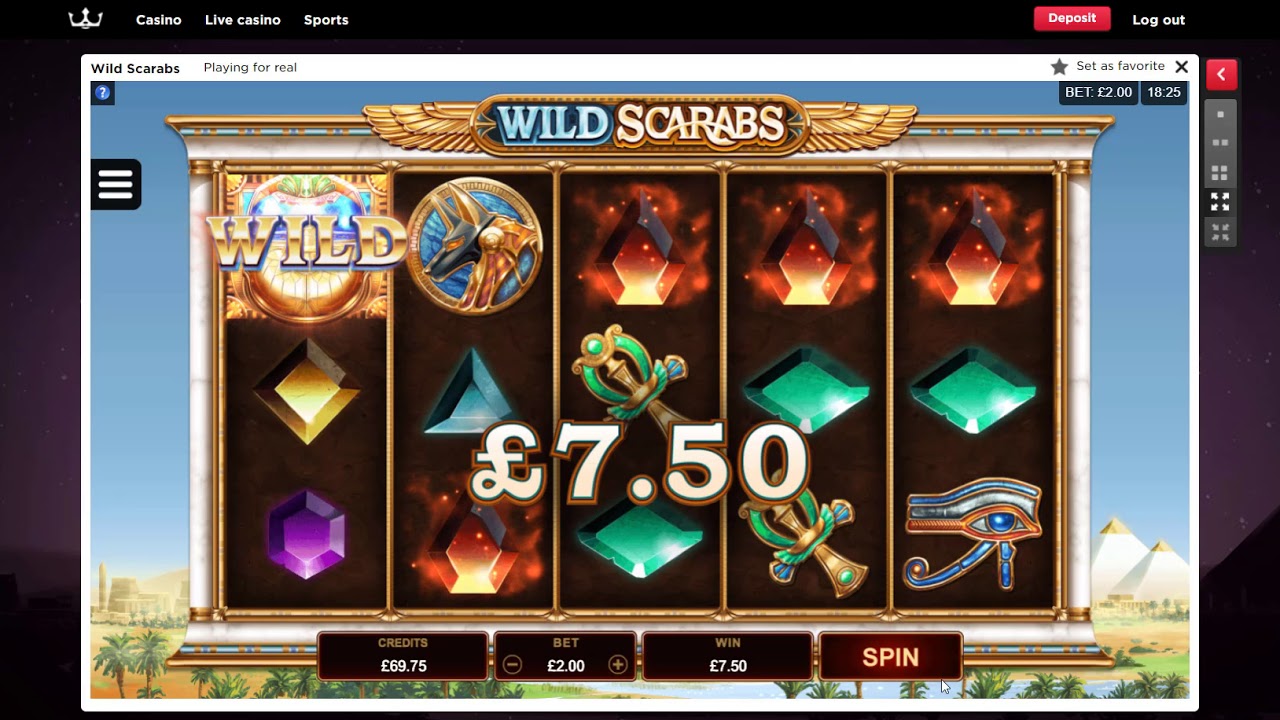Click the blue help question mark icon
The image size is (1280, 720).
(x=103, y=93)
